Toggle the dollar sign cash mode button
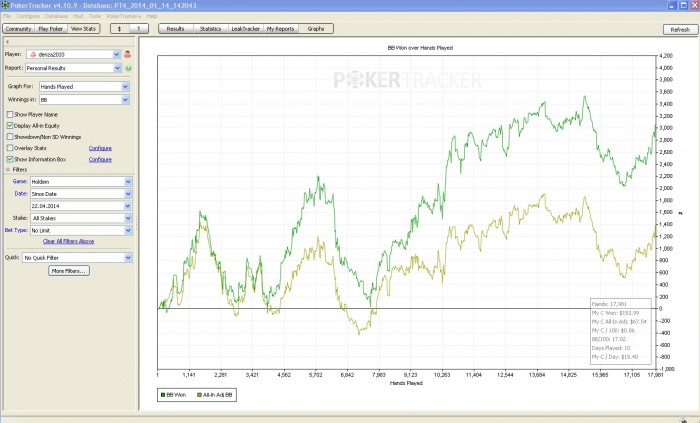700x423 pixels. pyautogui.click(x=120, y=29)
